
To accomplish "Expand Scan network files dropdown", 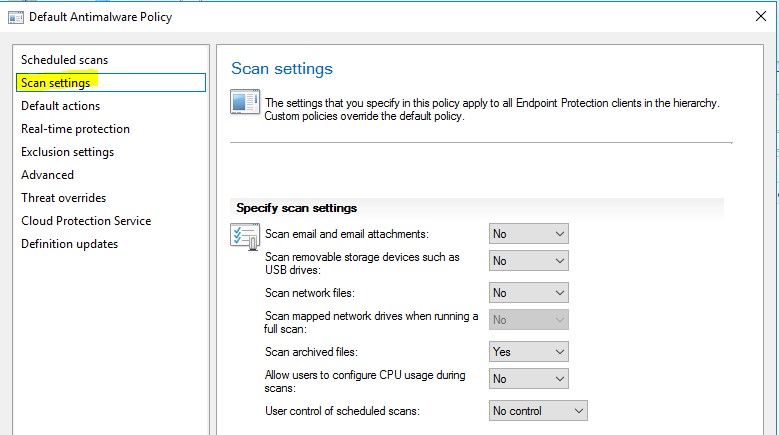I will click(528, 293).
